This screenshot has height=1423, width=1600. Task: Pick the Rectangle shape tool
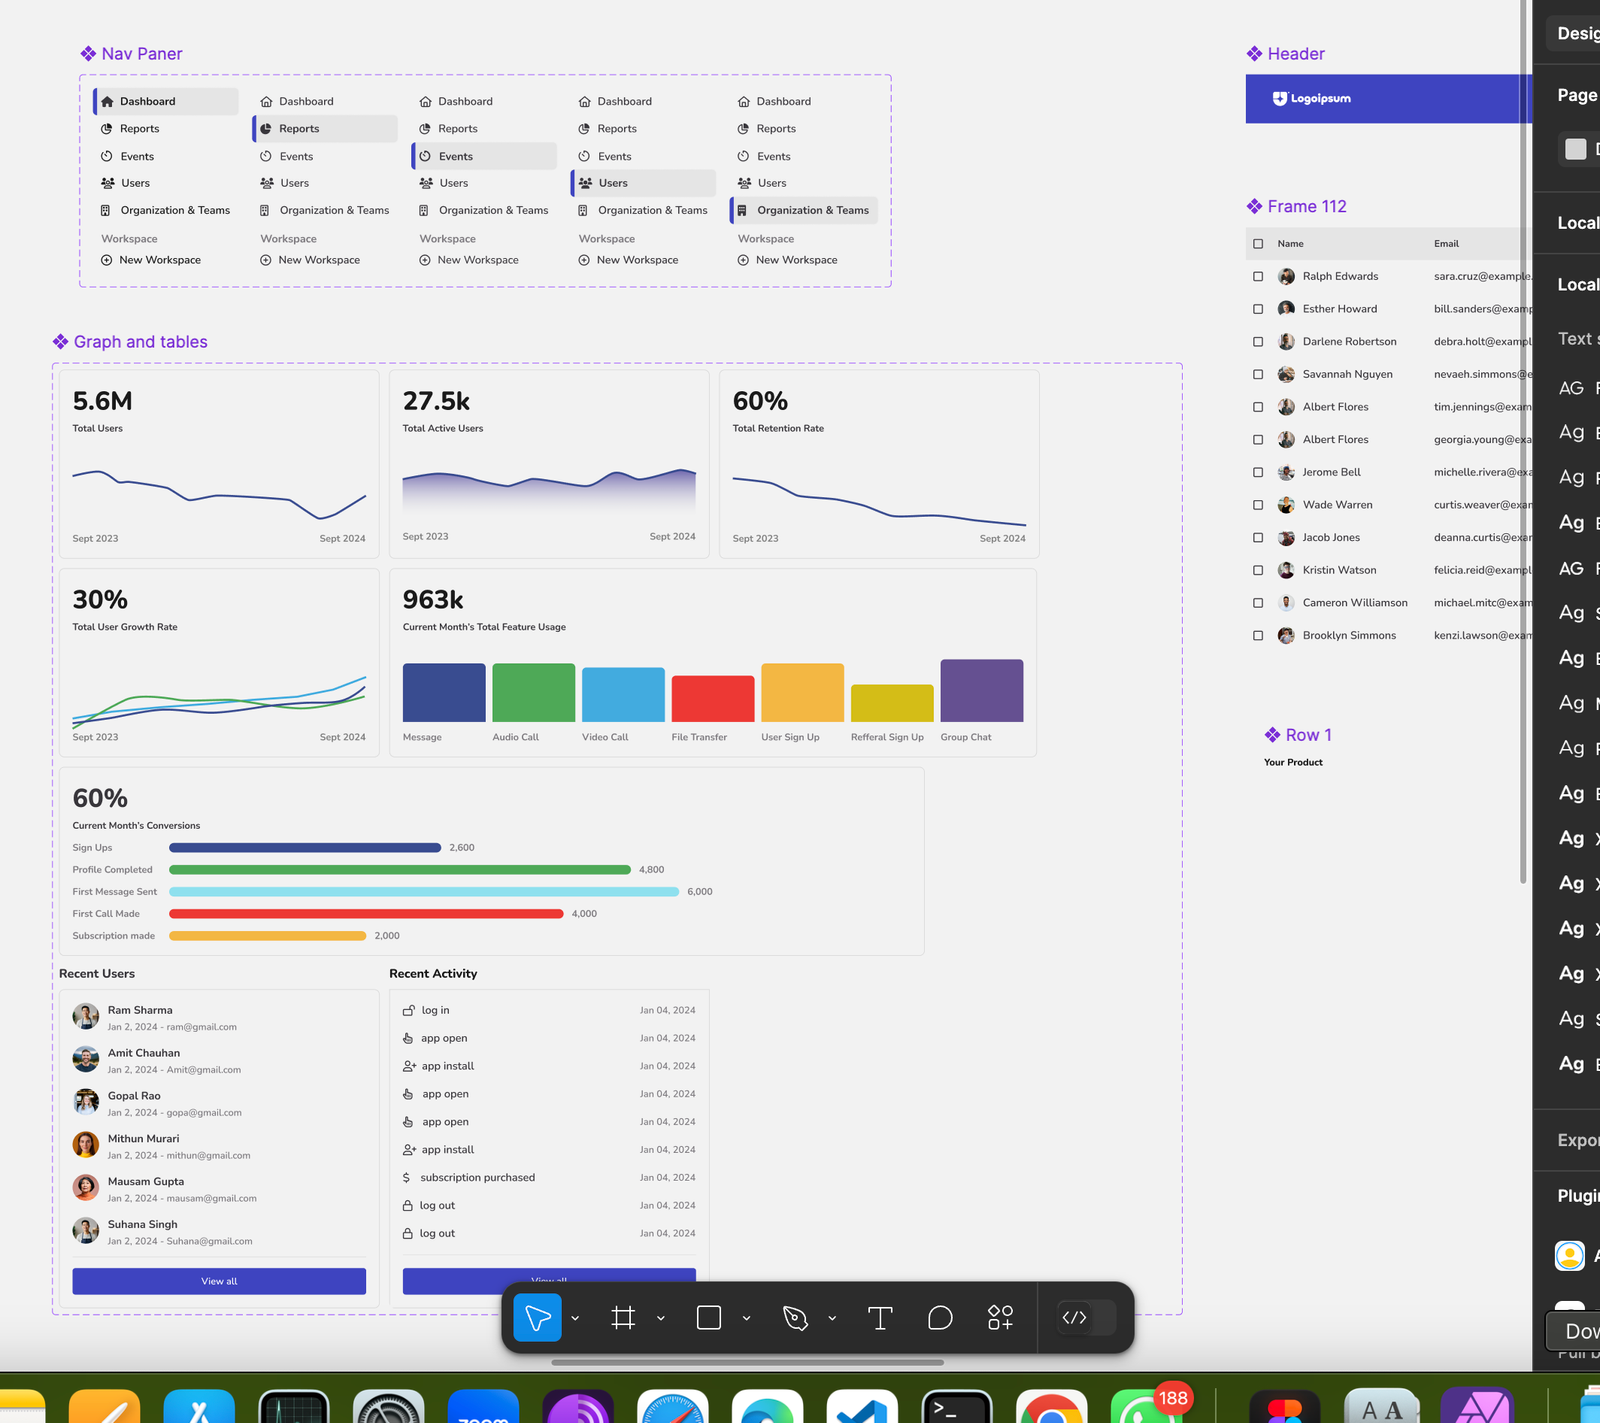point(709,1318)
